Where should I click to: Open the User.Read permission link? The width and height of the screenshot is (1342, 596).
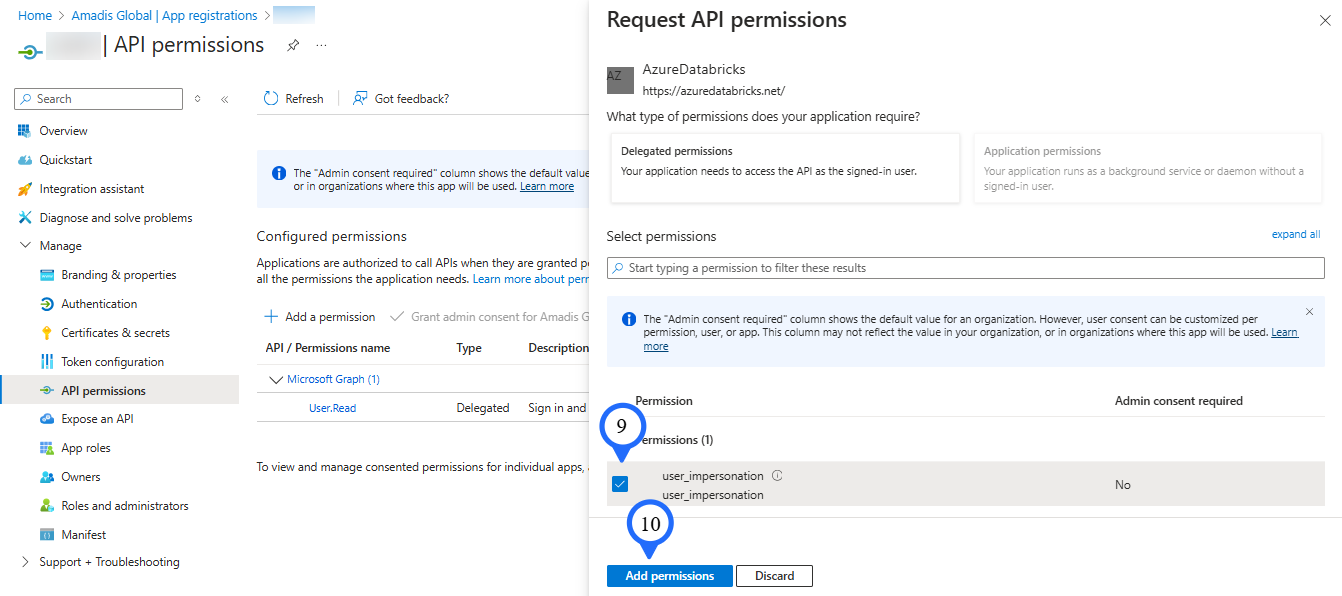pyautogui.click(x=332, y=408)
